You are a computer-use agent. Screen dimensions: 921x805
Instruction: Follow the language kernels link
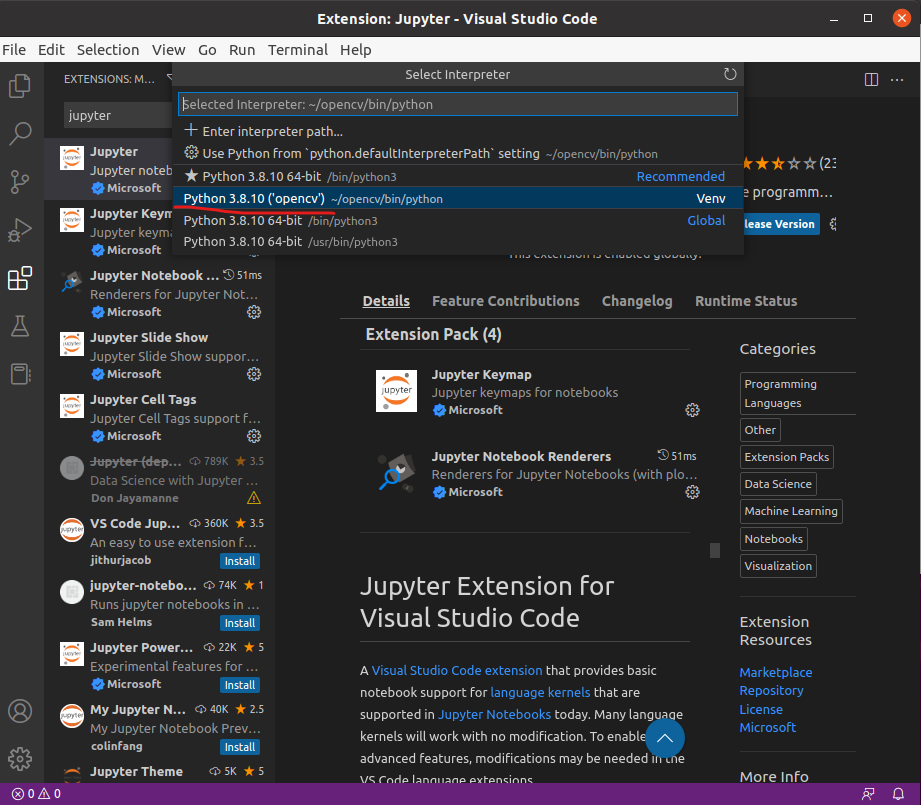pos(540,692)
